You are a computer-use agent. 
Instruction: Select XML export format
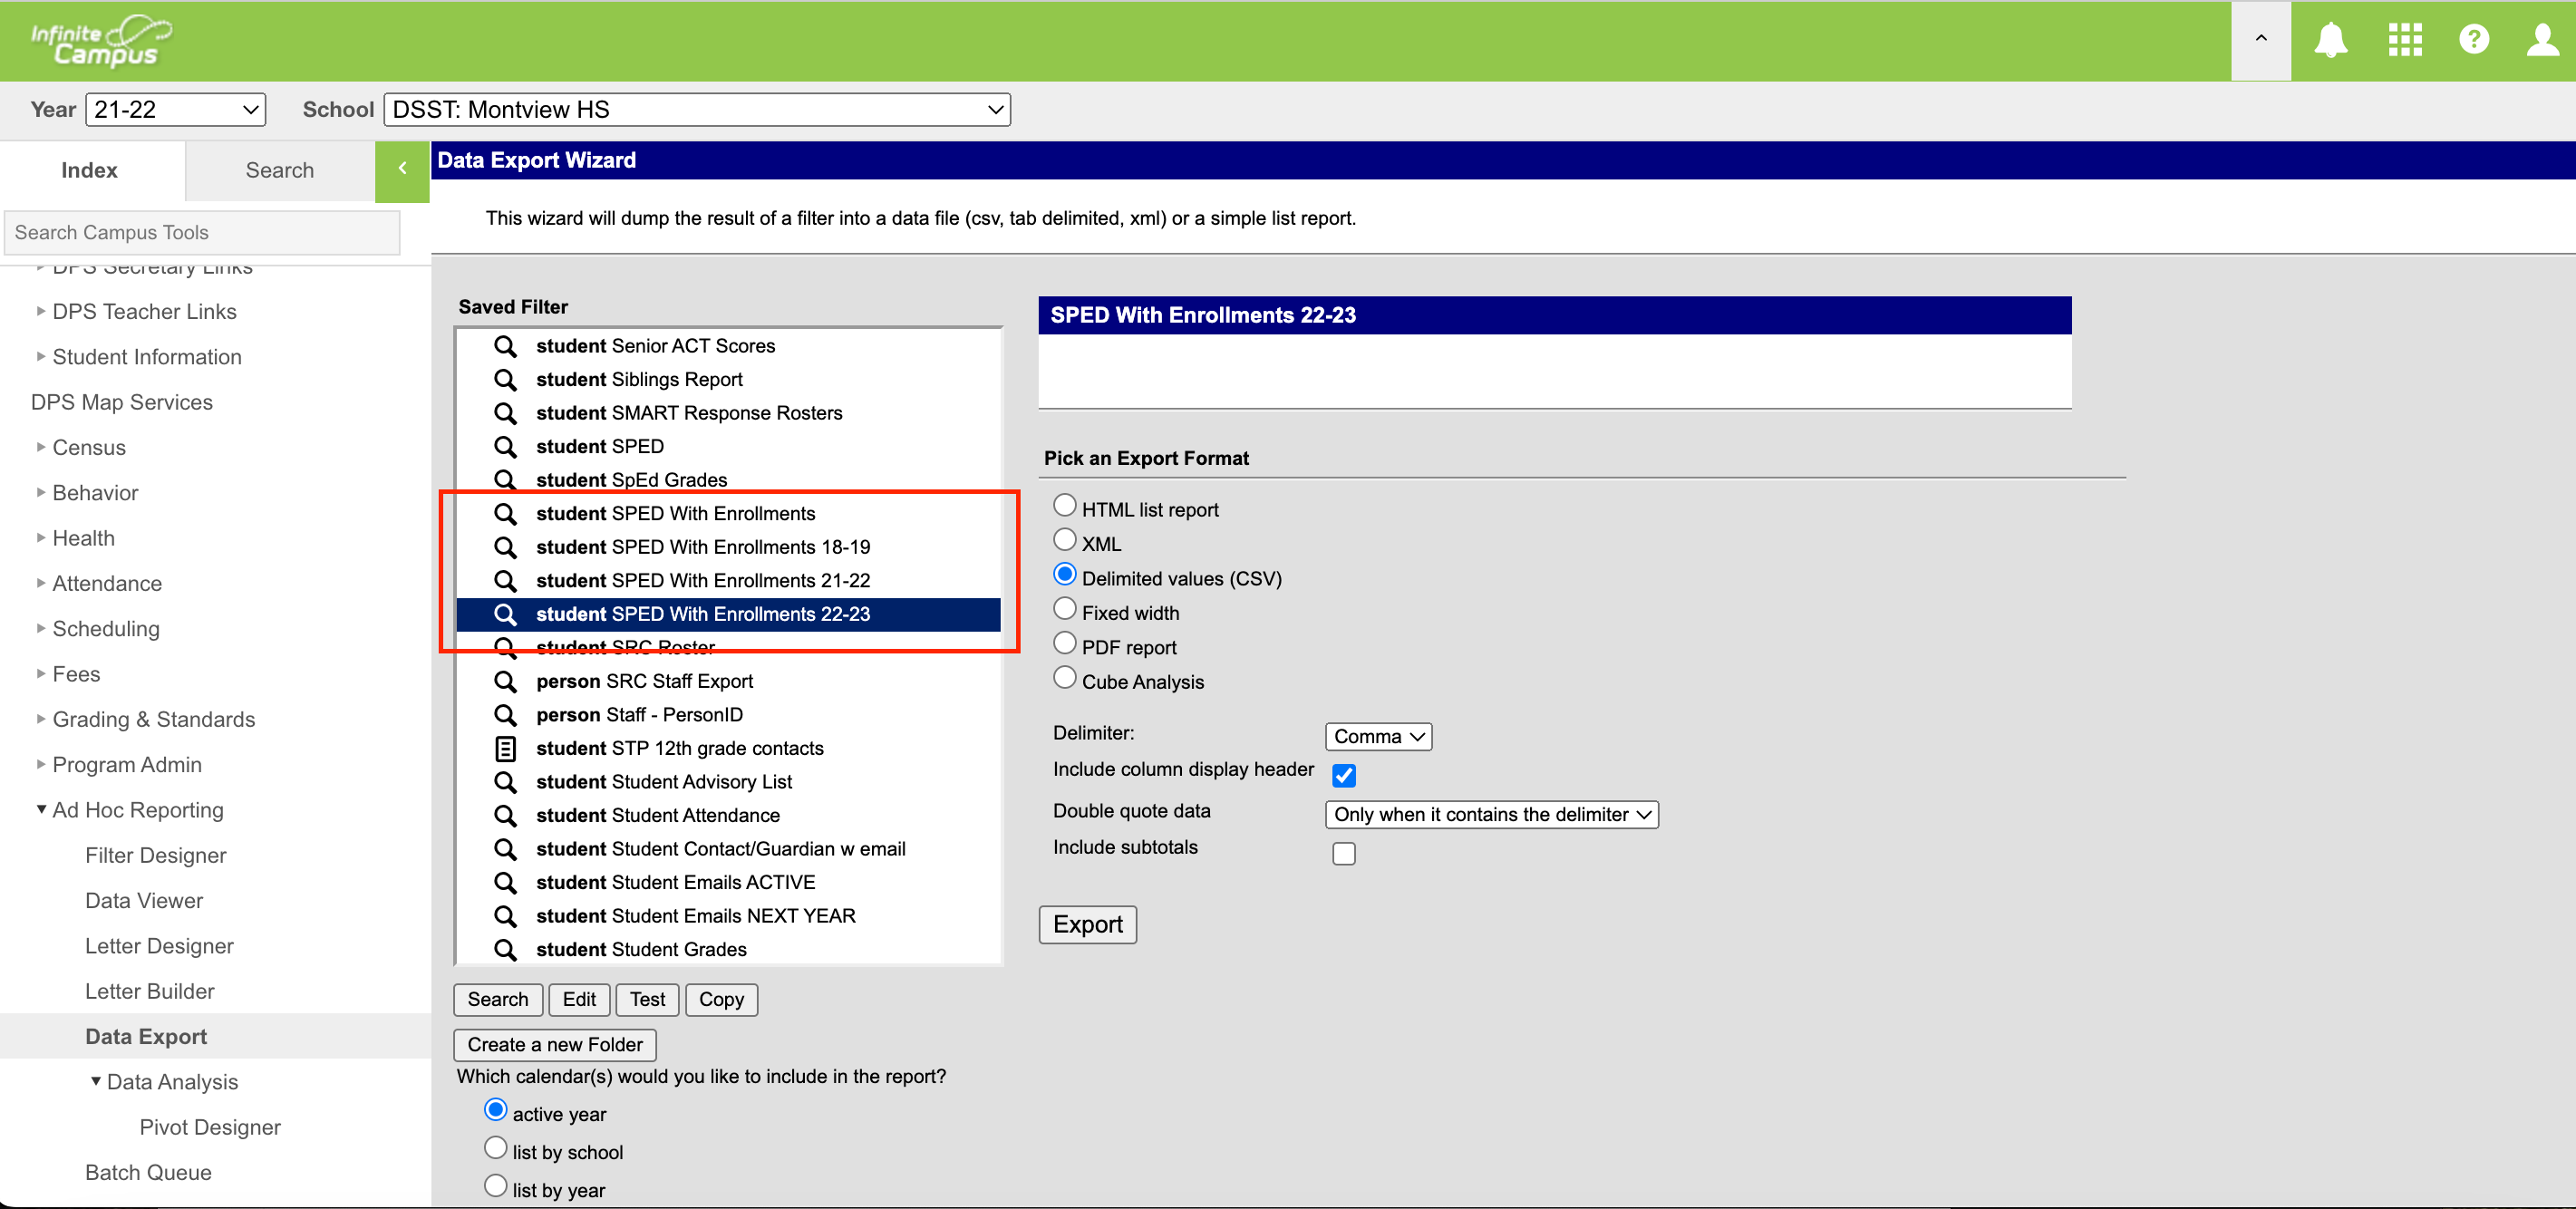(x=1065, y=540)
